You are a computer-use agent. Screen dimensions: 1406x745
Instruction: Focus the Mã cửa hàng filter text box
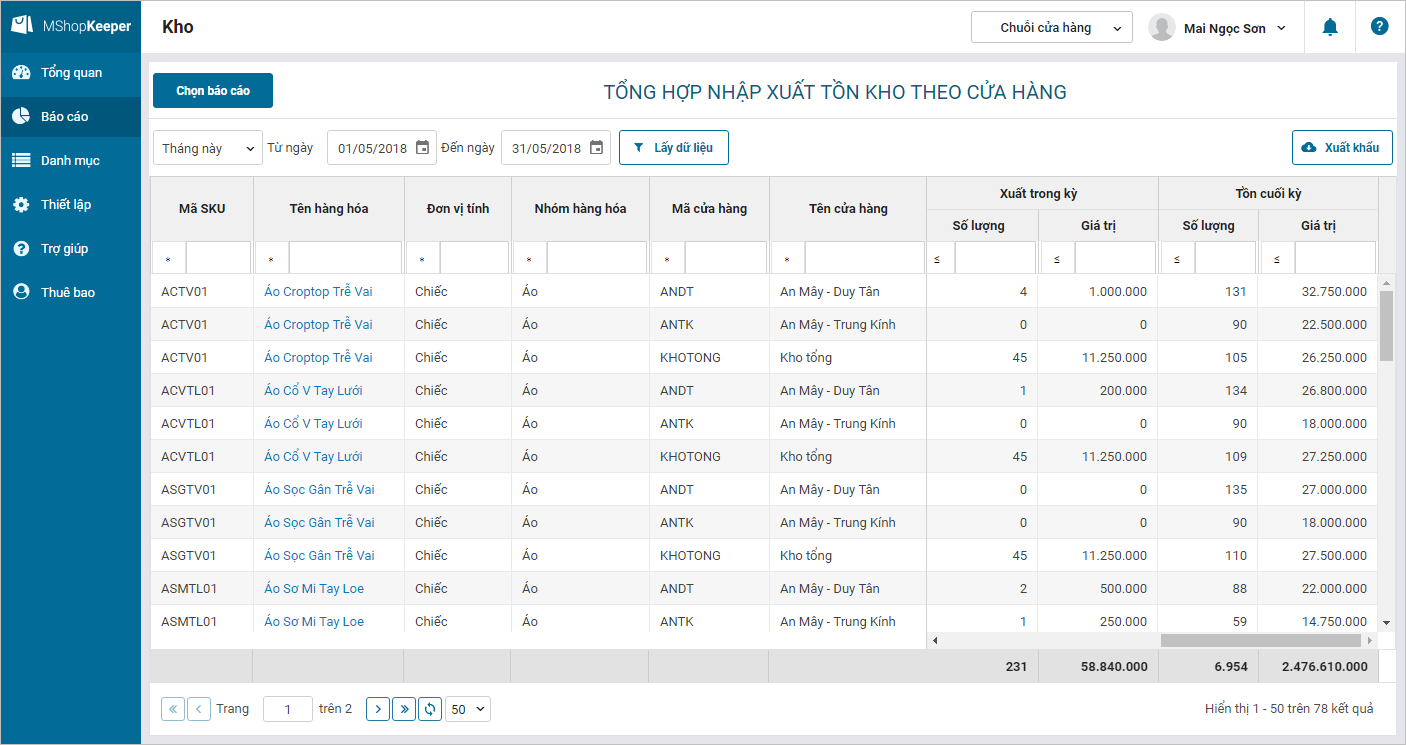[726, 258]
